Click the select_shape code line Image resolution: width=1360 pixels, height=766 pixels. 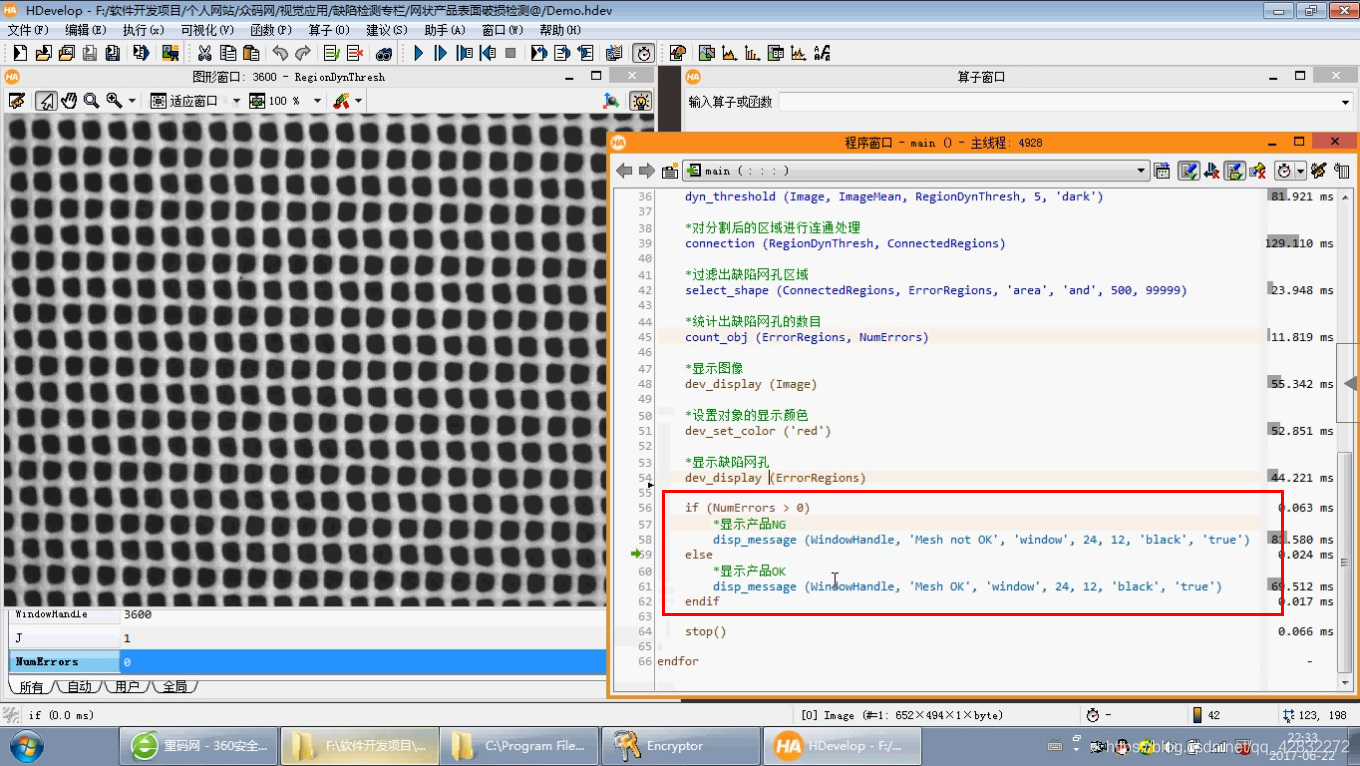[x=936, y=290]
